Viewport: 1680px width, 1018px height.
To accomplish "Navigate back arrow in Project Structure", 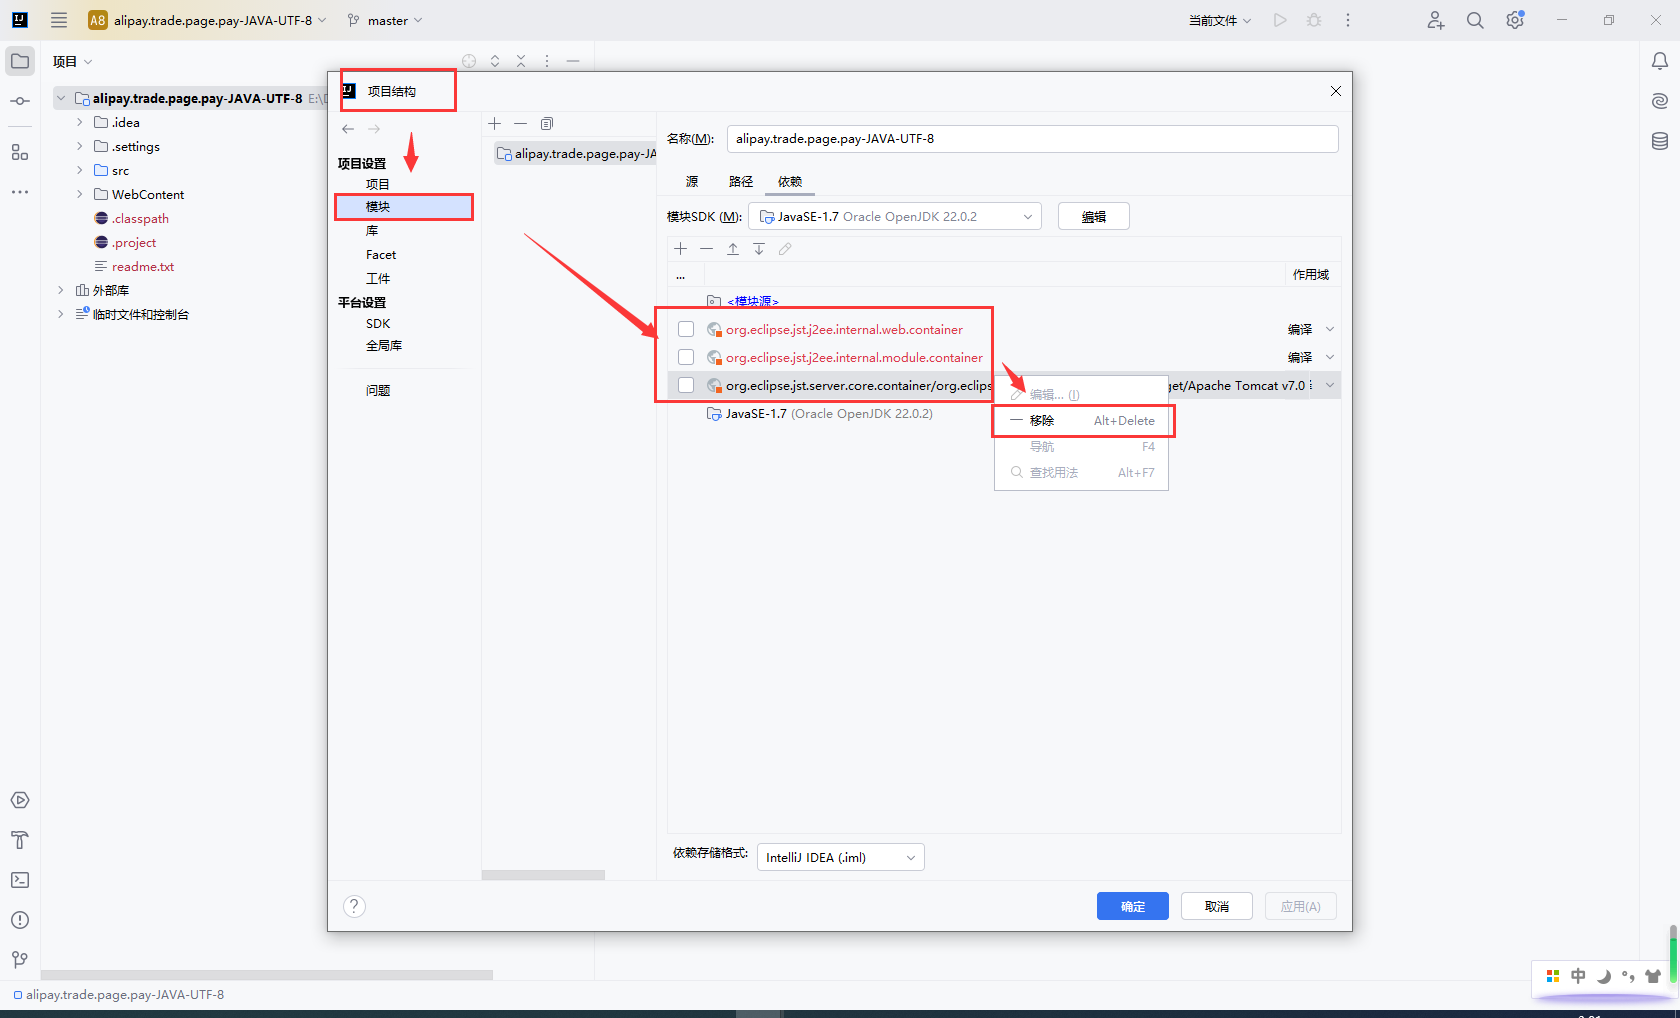I will [348, 129].
